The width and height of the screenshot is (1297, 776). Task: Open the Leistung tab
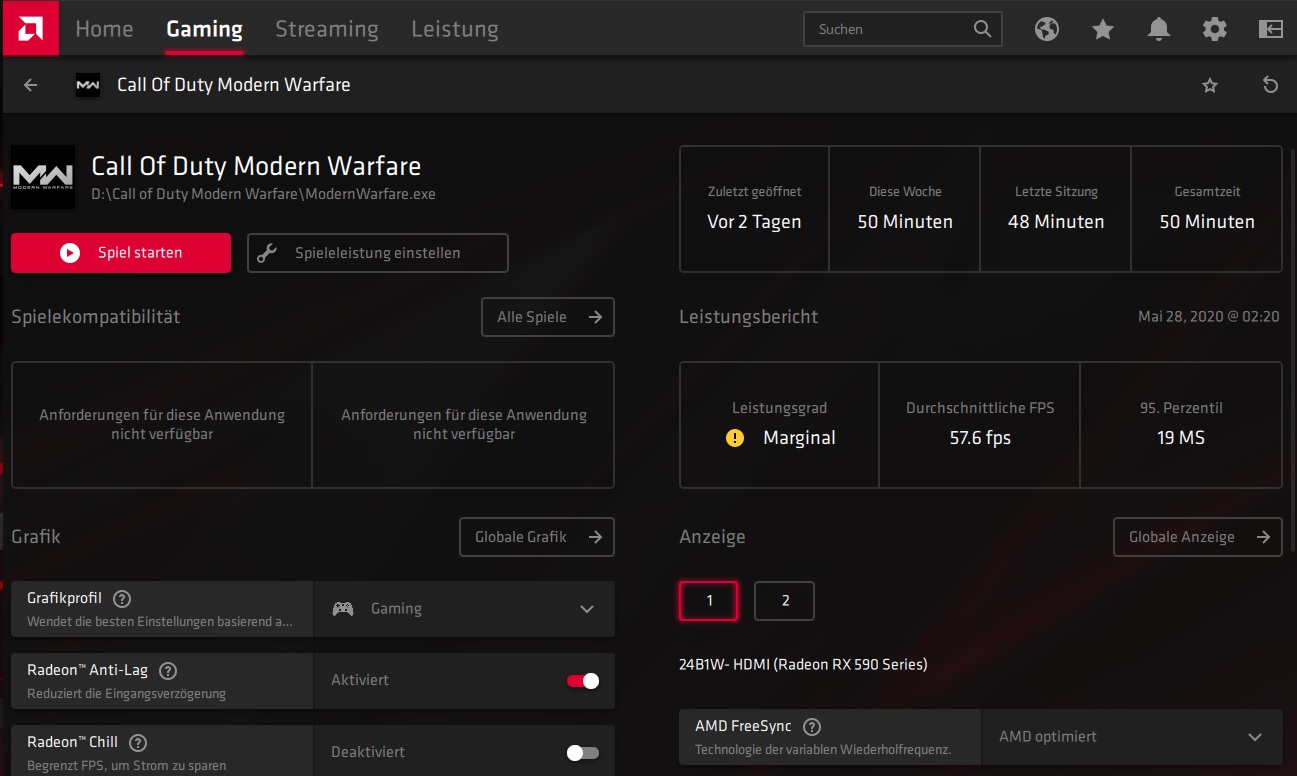(455, 29)
